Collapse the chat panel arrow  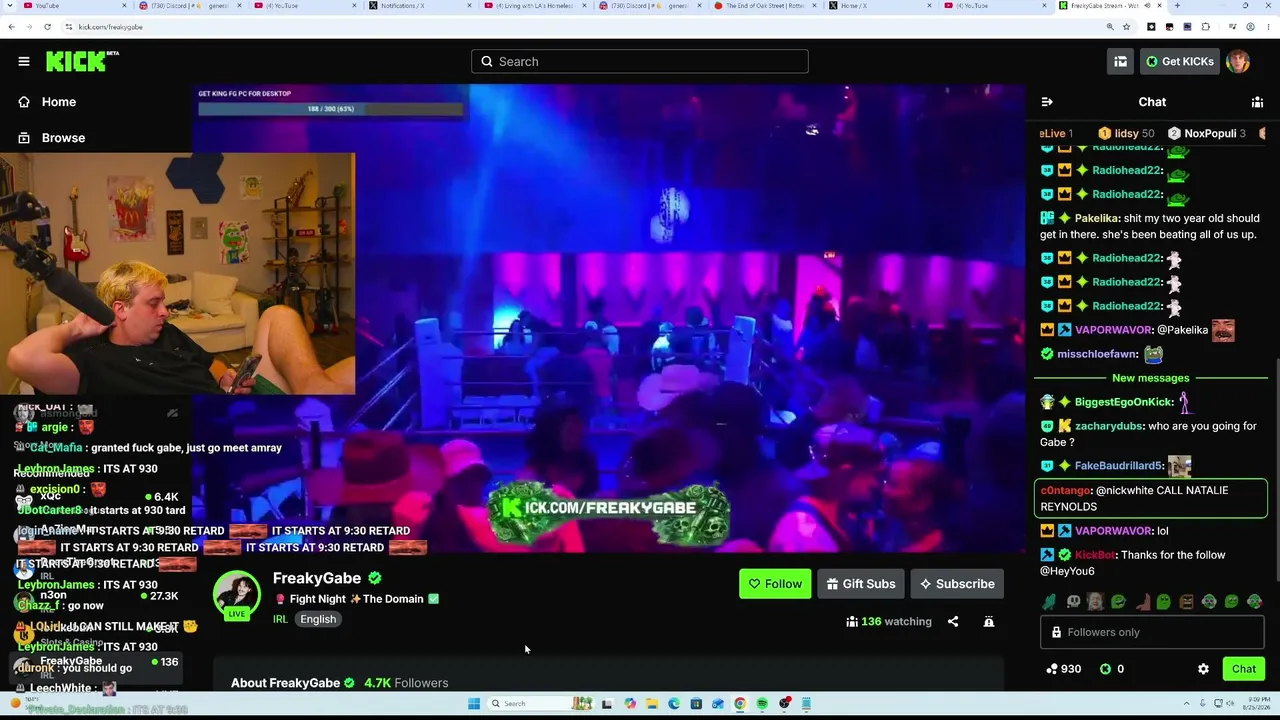(x=1047, y=102)
